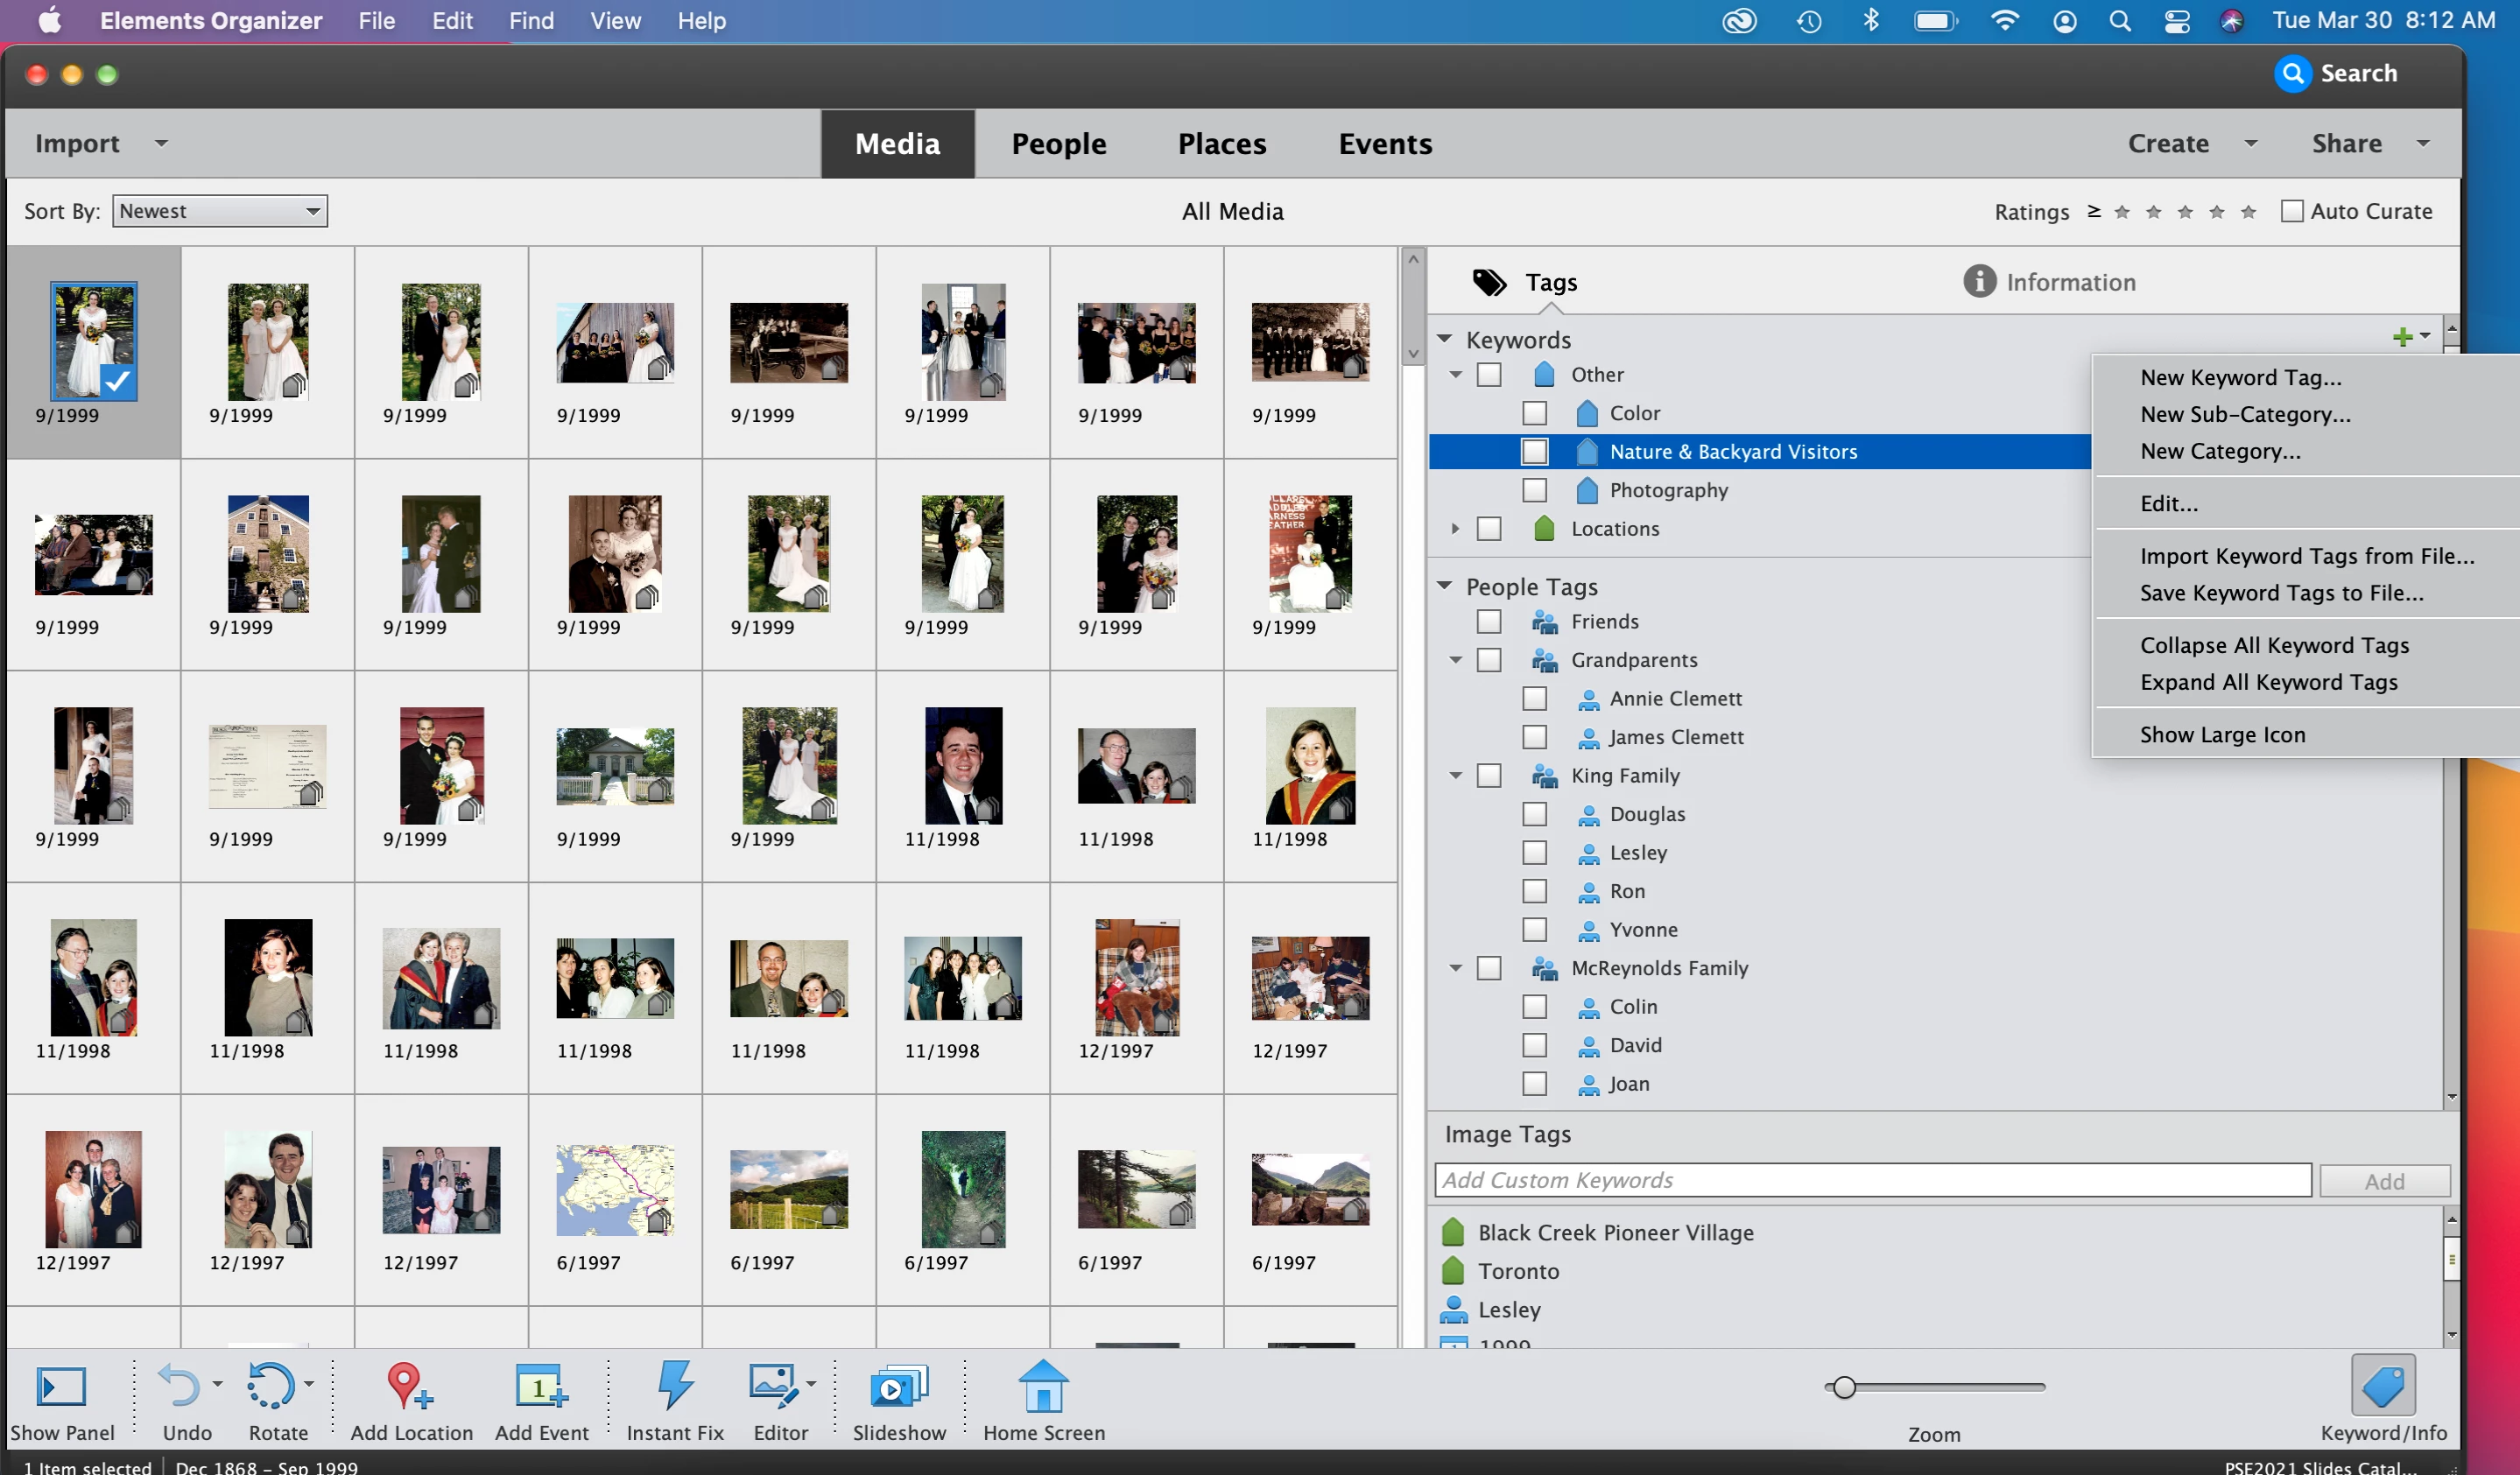2520x1475 pixels.
Task: Click the Add custom keyword button
Action: click(x=2383, y=1181)
